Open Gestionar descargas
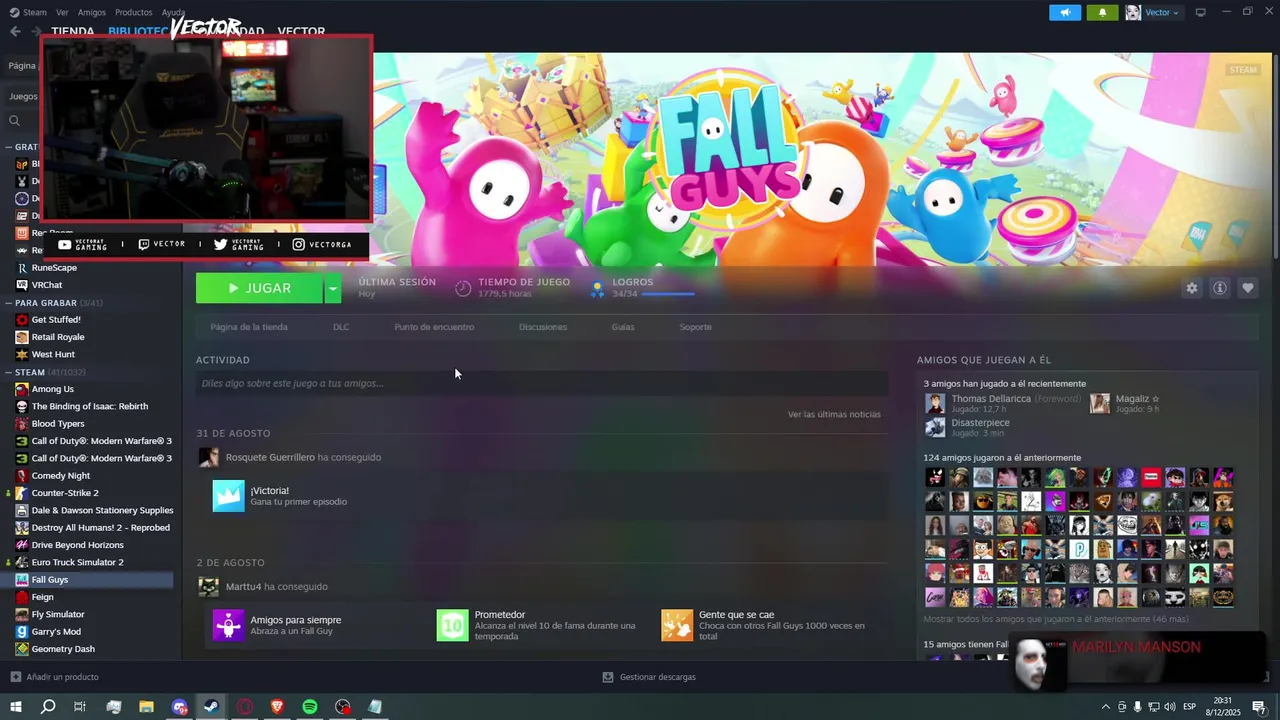The width and height of the screenshot is (1280, 720). tap(649, 677)
